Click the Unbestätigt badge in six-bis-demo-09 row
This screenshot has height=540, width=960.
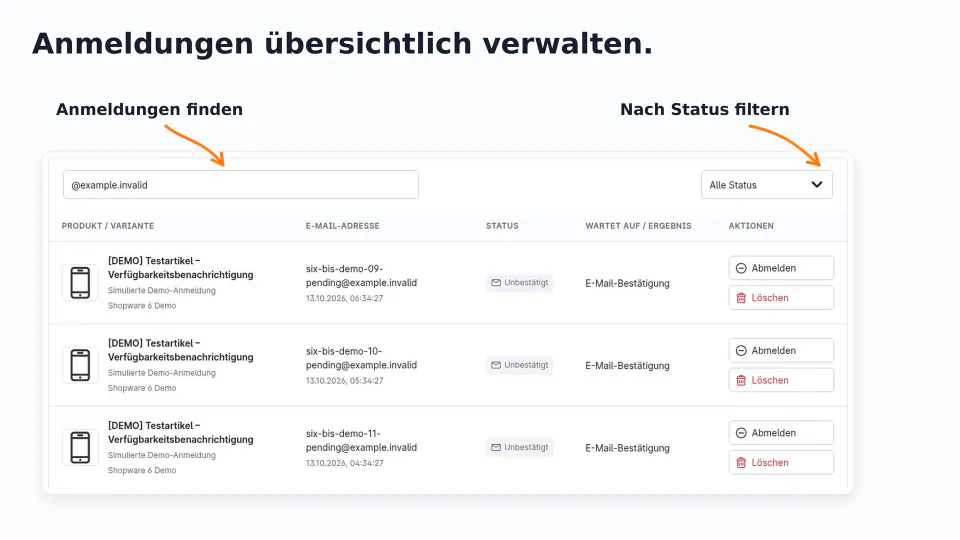520,283
